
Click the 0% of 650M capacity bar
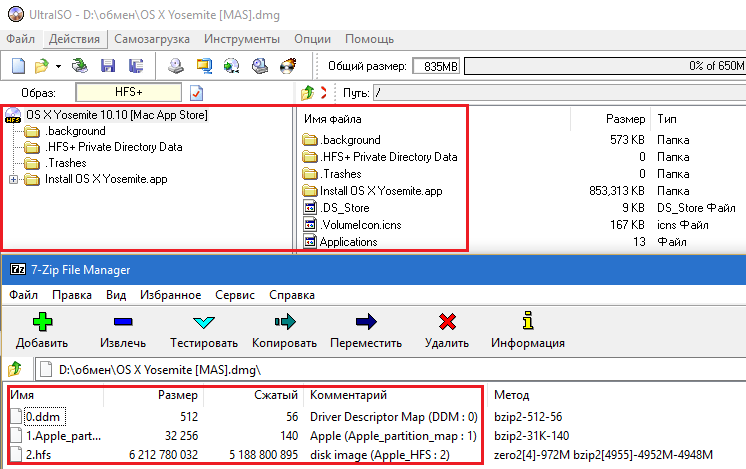point(605,66)
